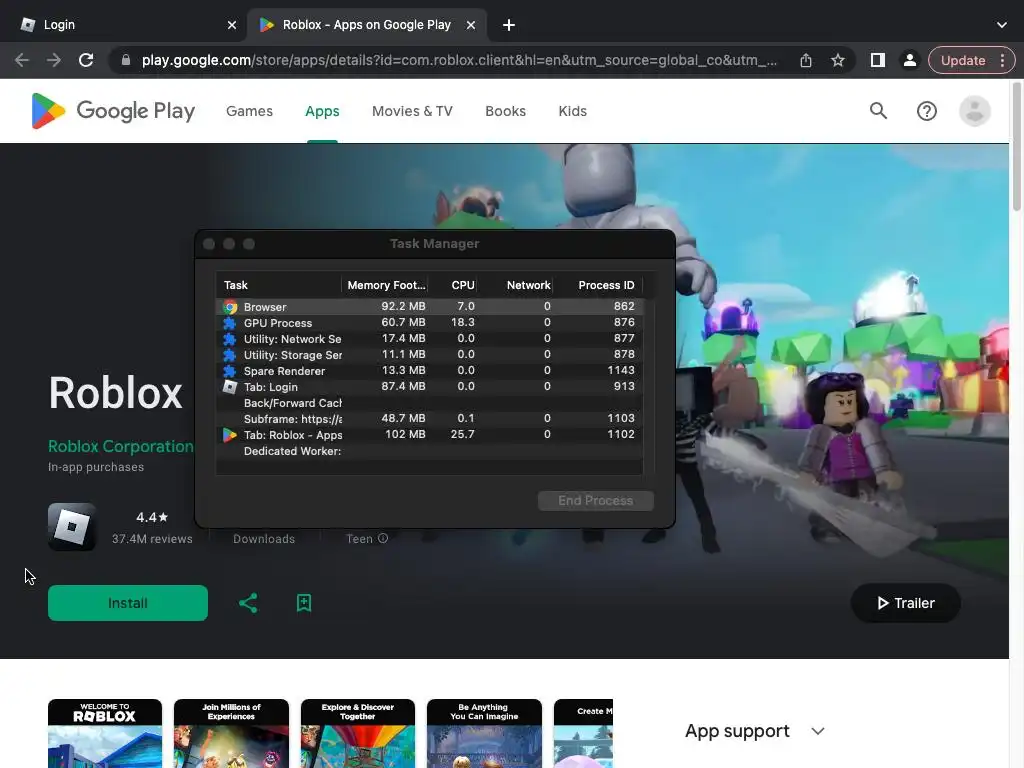Click the browser forward arrow
Screen dimensions: 1024x768
tap(54, 60)
